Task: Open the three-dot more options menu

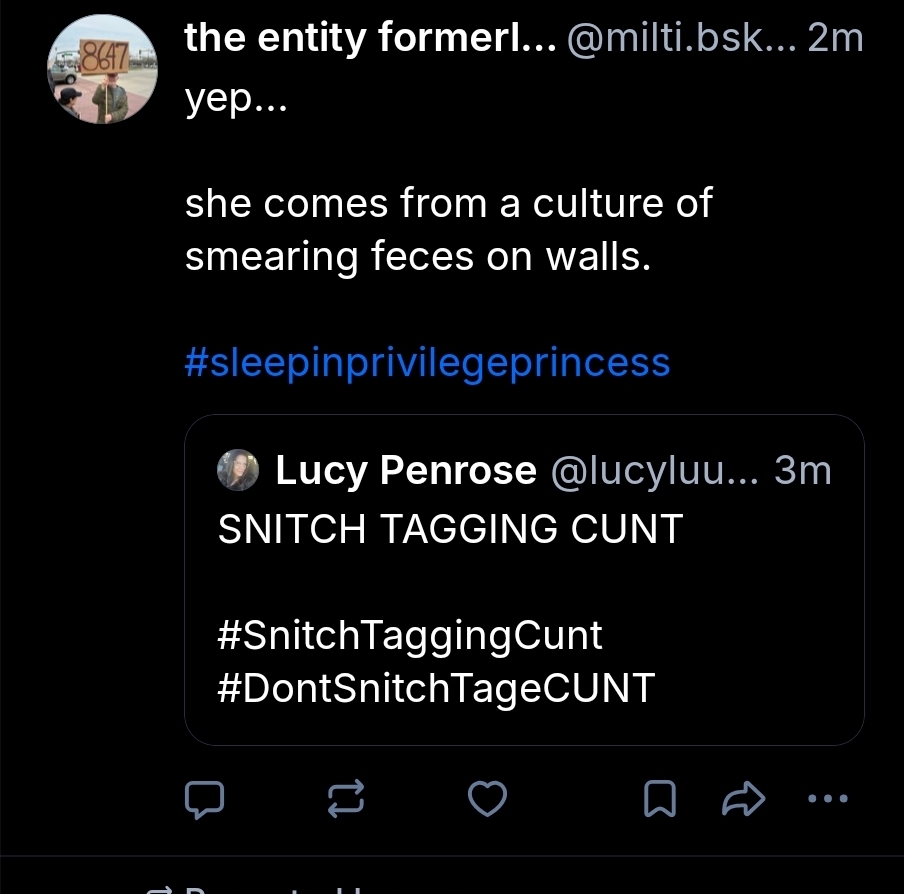Action: click(x=830, y=799)
